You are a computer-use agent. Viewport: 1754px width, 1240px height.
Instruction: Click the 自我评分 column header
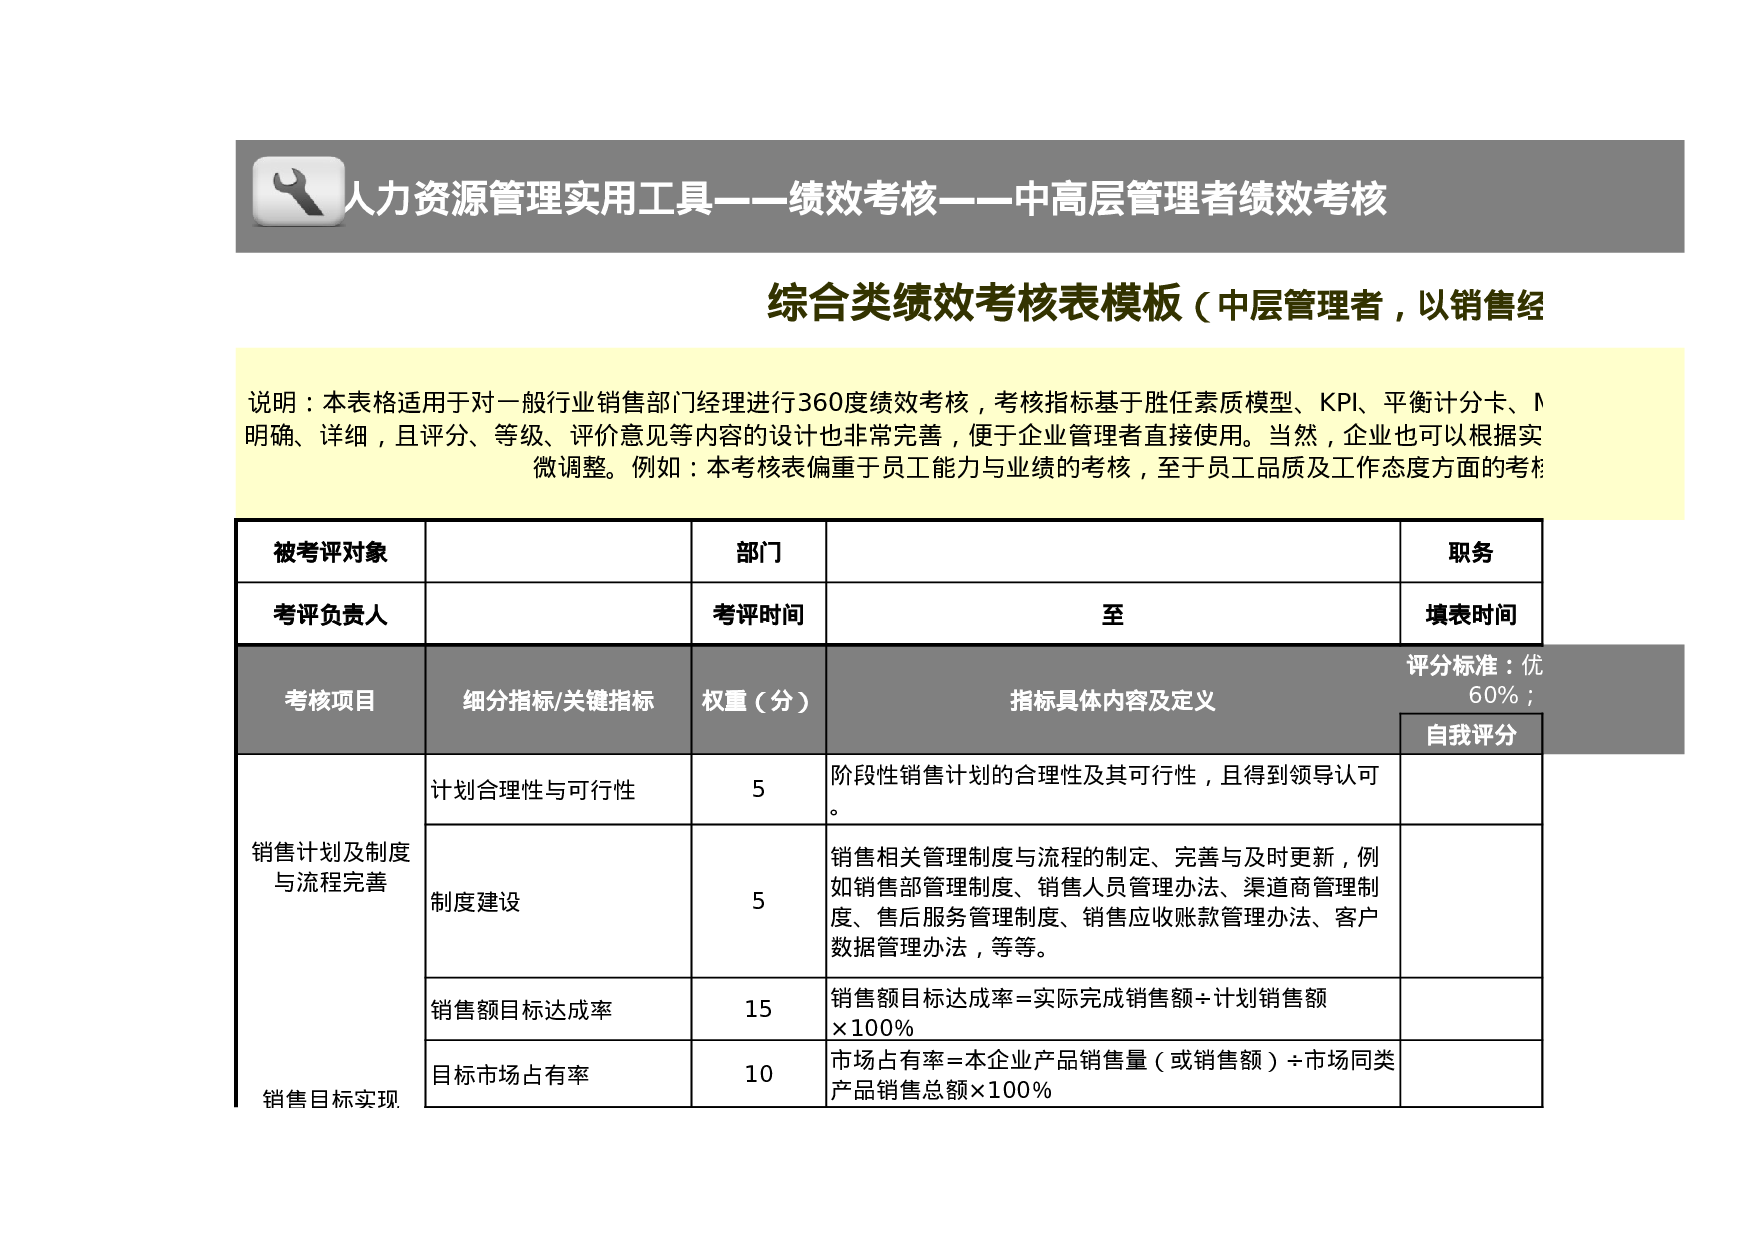point(1470,733)
